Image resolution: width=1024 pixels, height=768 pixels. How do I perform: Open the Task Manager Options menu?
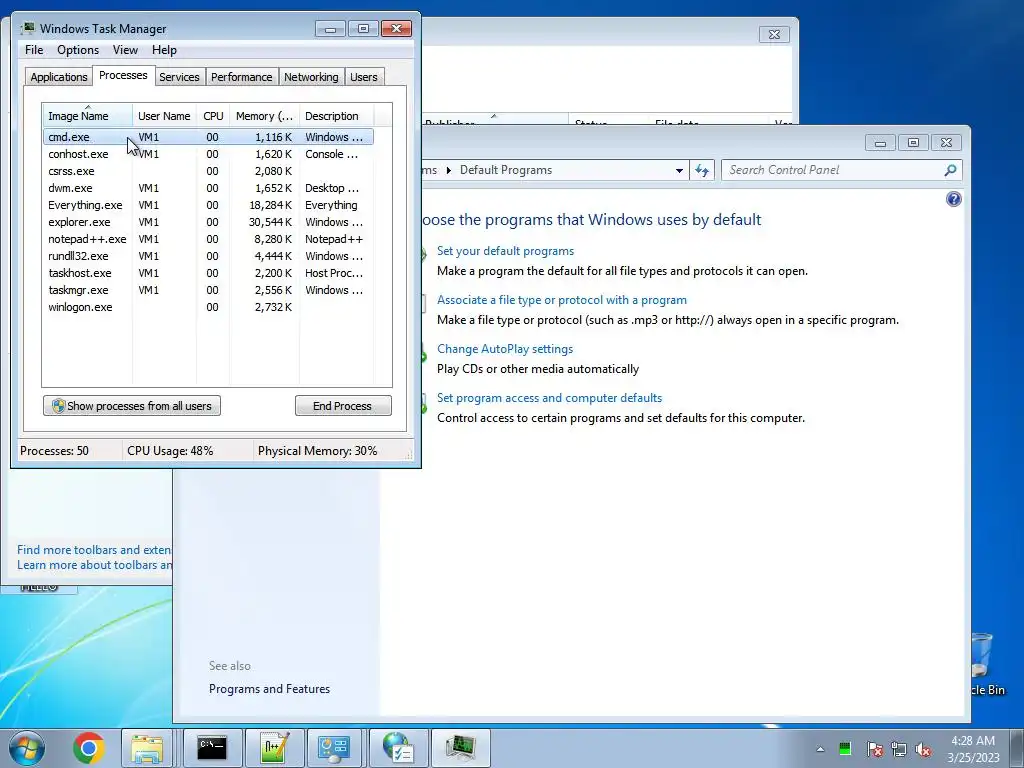pos(78,50)
